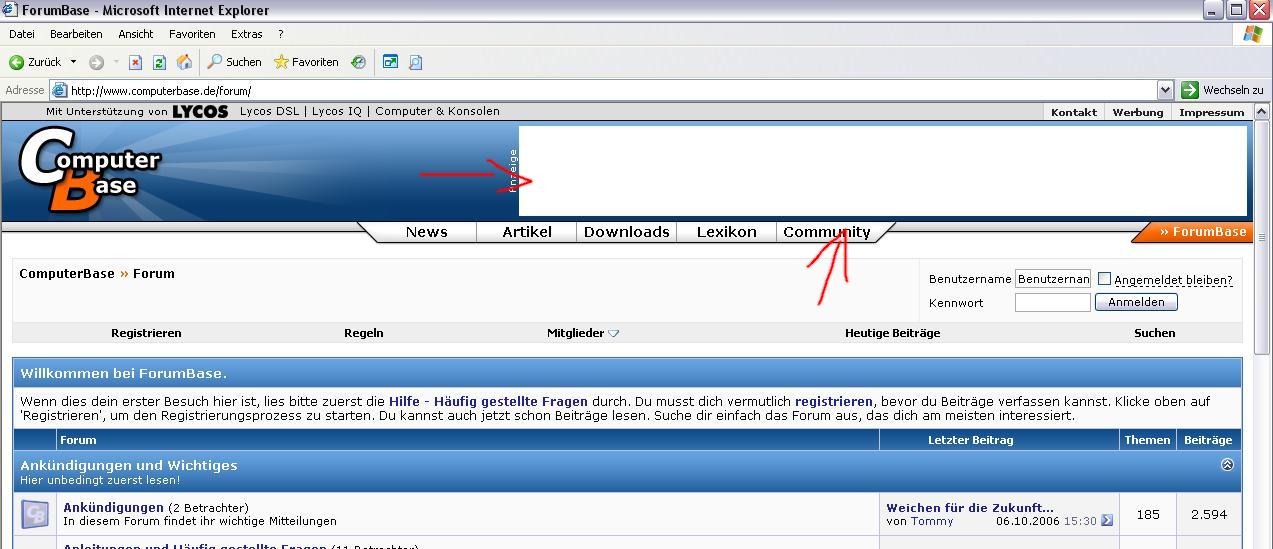Open the Werbung link
1273x549 pixels.
(1138, 112)
